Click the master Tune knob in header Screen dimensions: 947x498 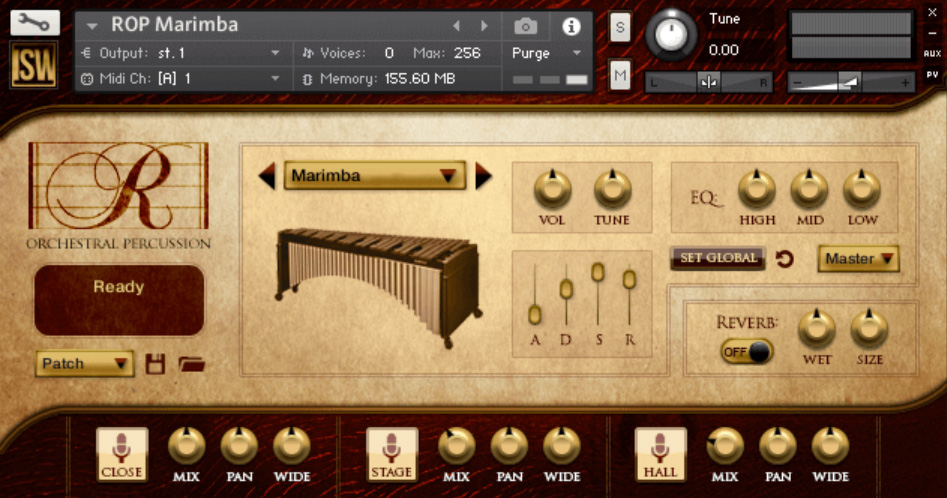coord(670,34)
